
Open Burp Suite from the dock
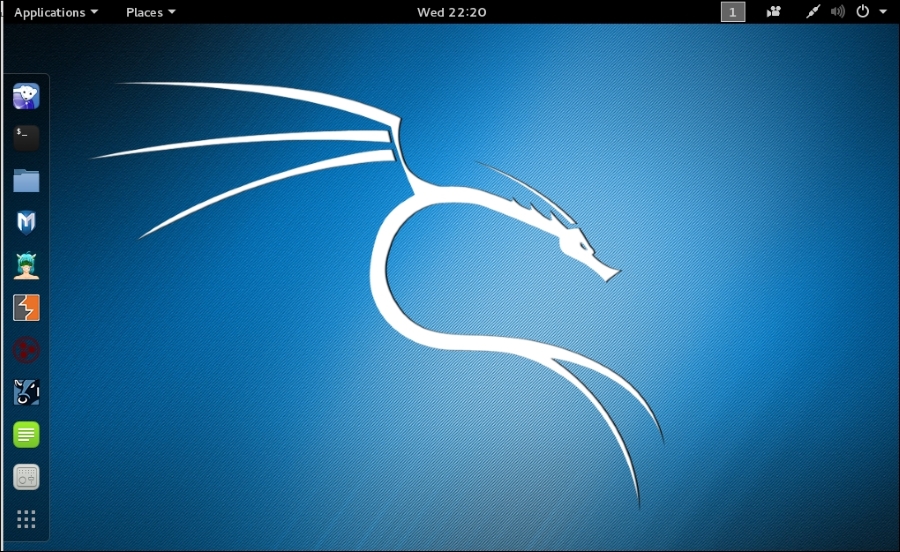pos(26,308)
